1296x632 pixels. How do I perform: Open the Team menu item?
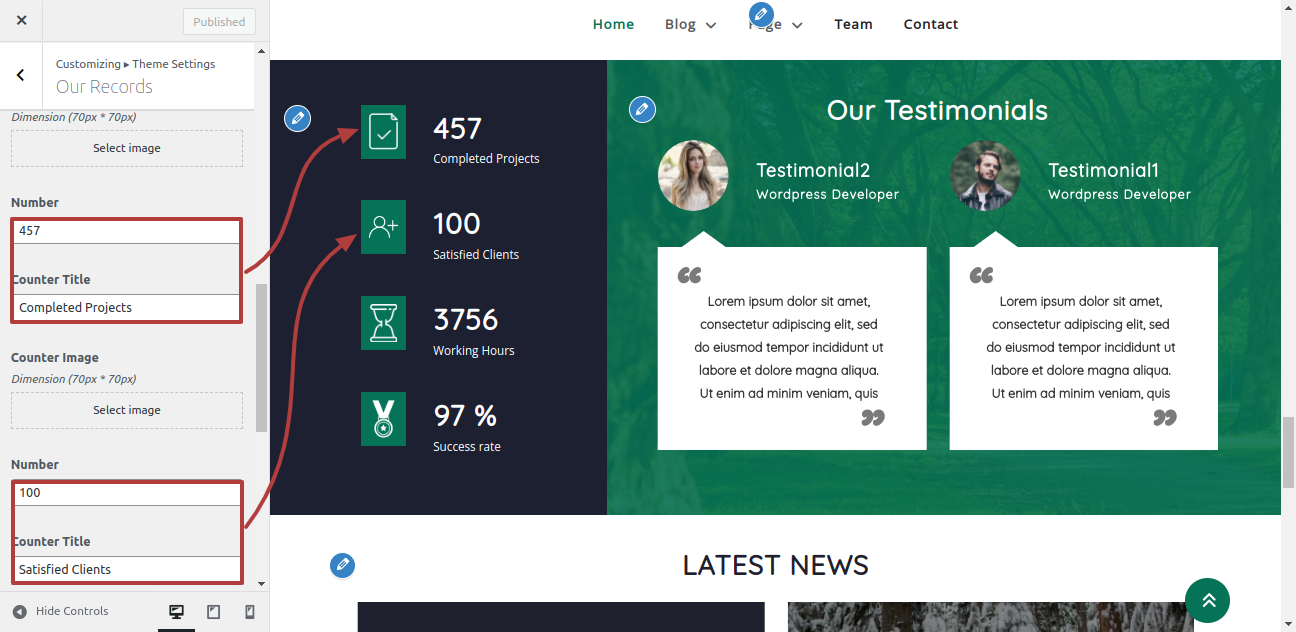click(853, 24)
